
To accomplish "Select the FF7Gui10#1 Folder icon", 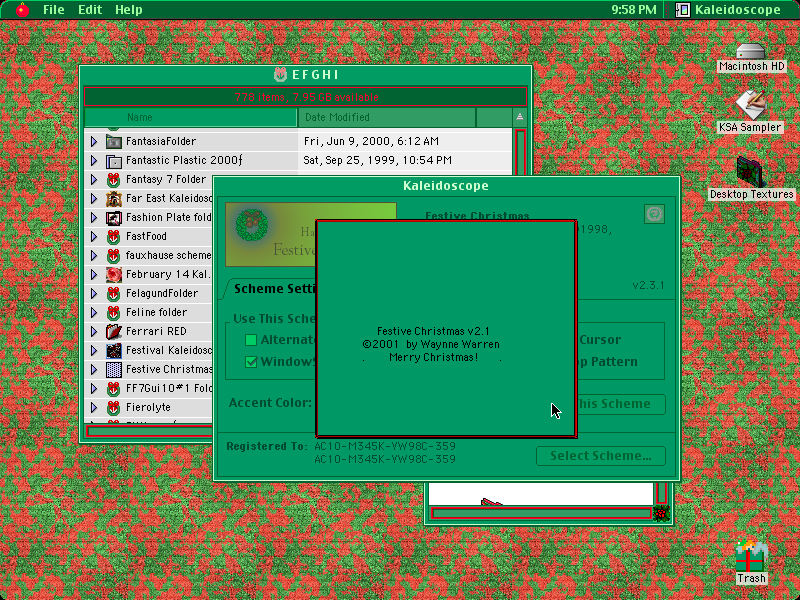I will tap(113, 388).
